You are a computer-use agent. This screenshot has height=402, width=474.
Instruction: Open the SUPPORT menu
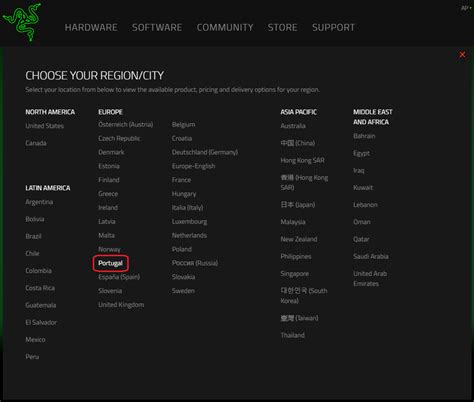[333, 27]
